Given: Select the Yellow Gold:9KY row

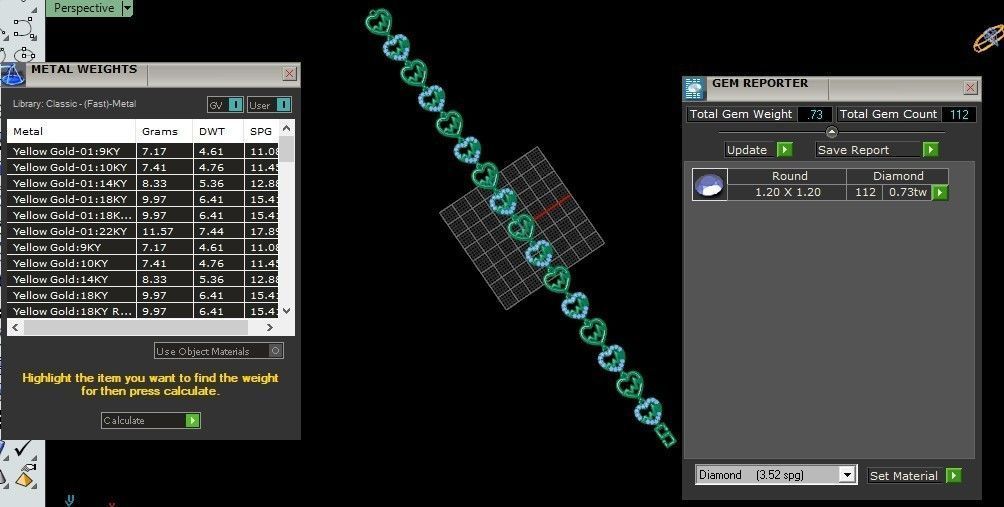Looking at the screenshot, I should tap(143, 247).
